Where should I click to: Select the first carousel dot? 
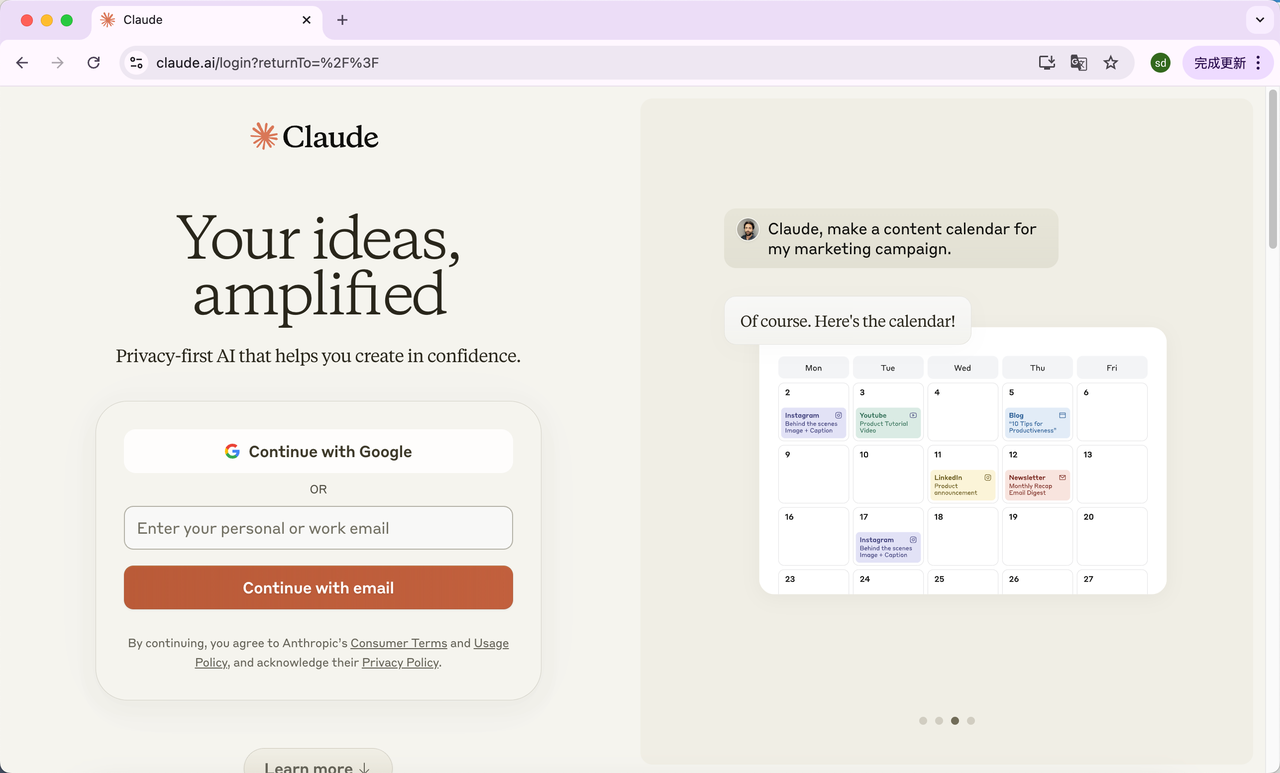(923, 720)
